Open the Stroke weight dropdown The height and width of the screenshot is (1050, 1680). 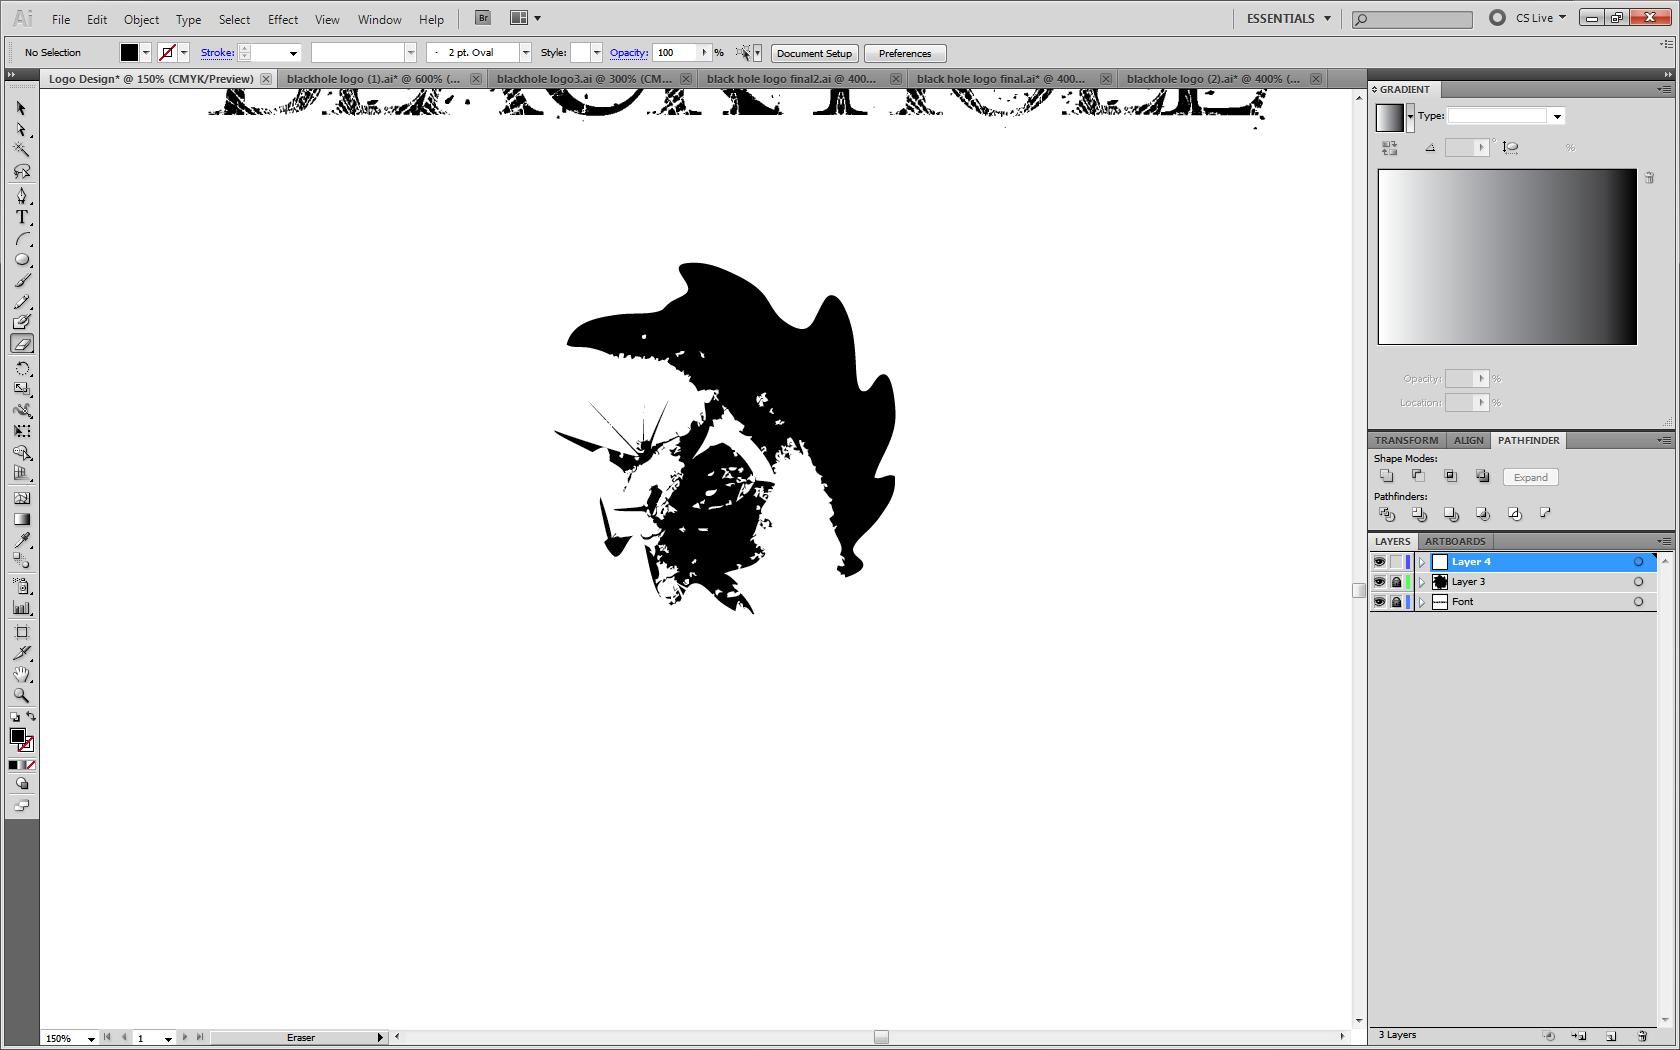tap(293, 53)
